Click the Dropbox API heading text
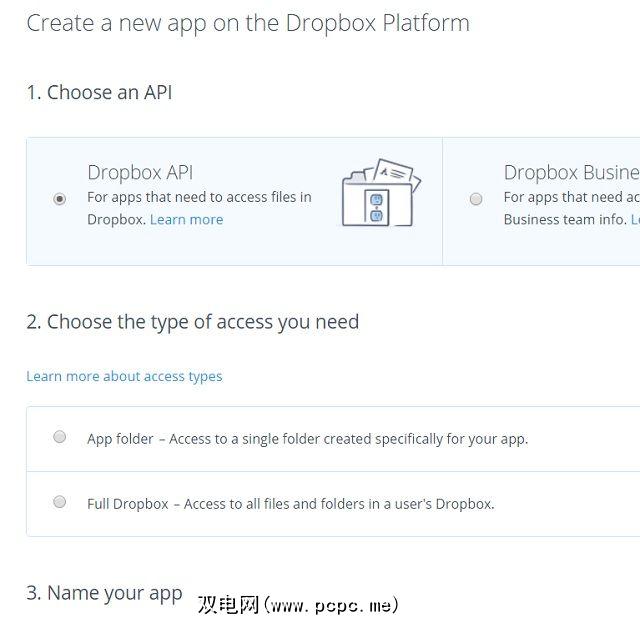 coord(140,173)
